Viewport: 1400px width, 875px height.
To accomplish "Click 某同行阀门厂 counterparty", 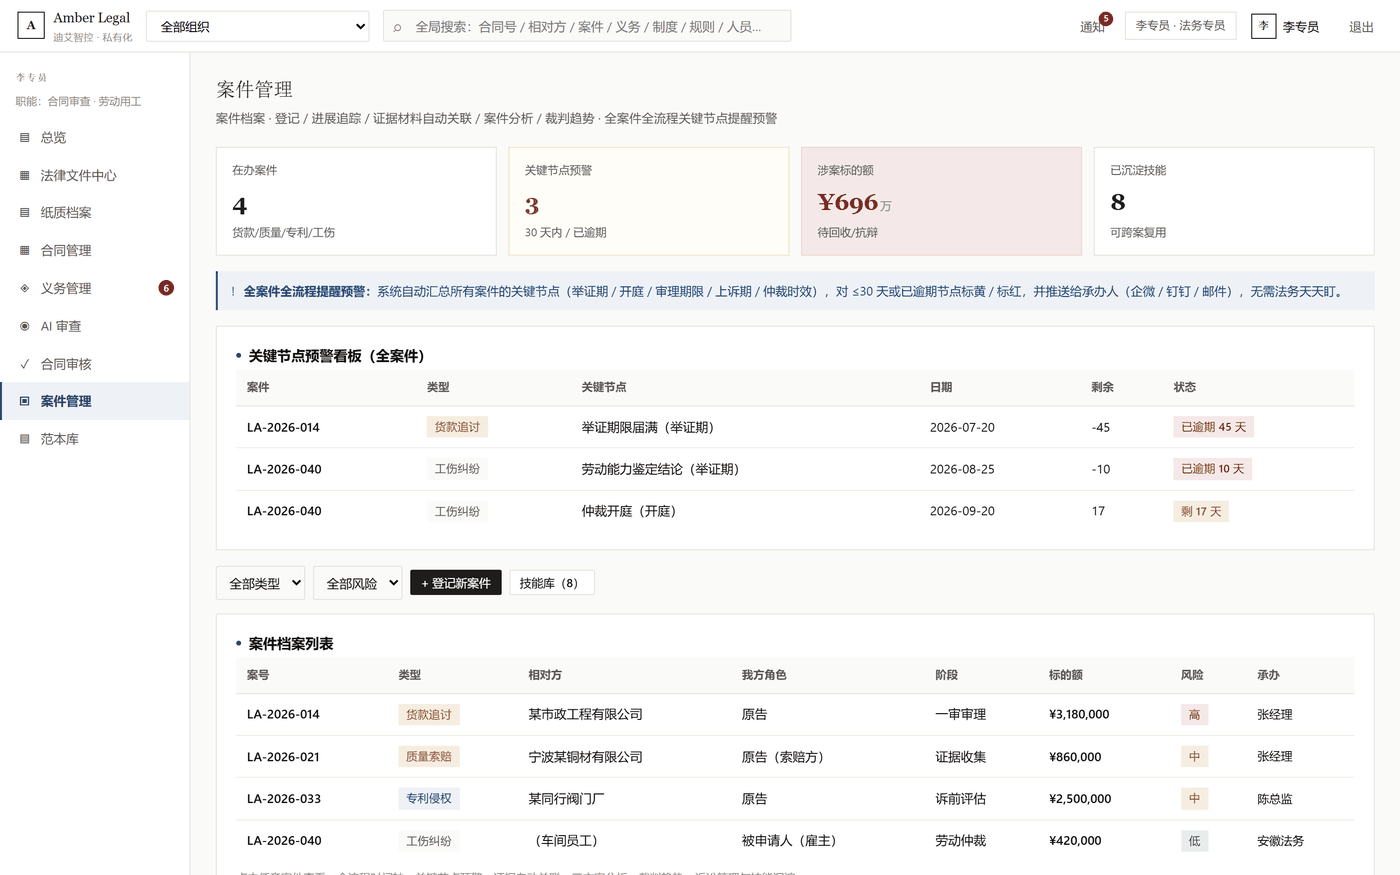I will (566, 799).
